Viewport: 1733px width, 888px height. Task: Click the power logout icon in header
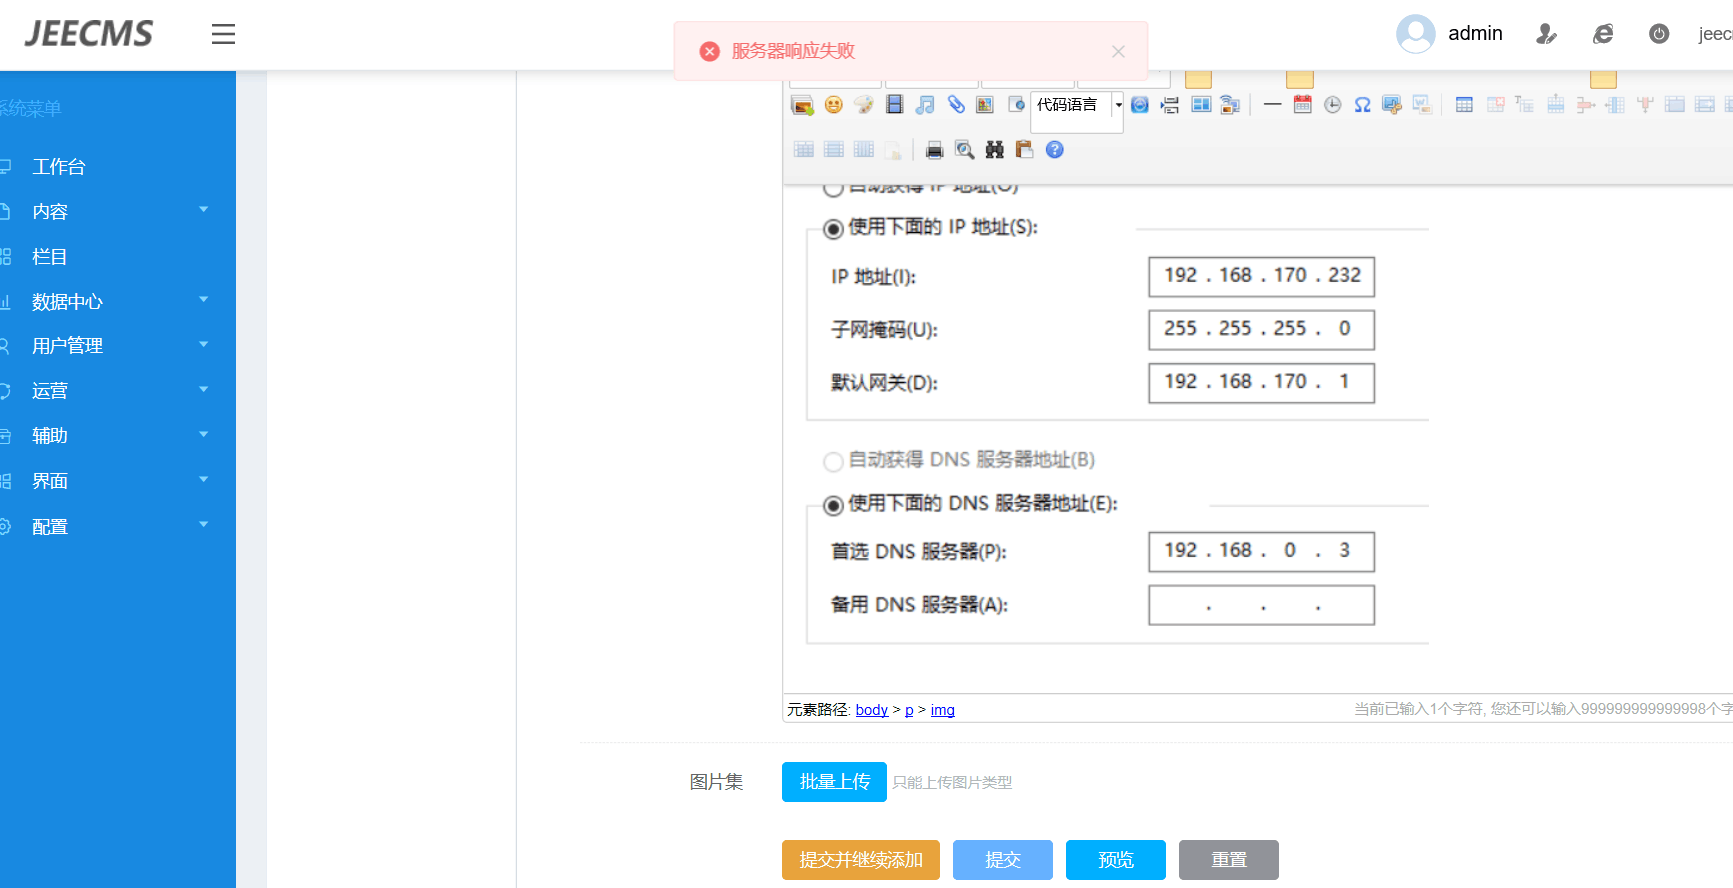[1658, 34]
